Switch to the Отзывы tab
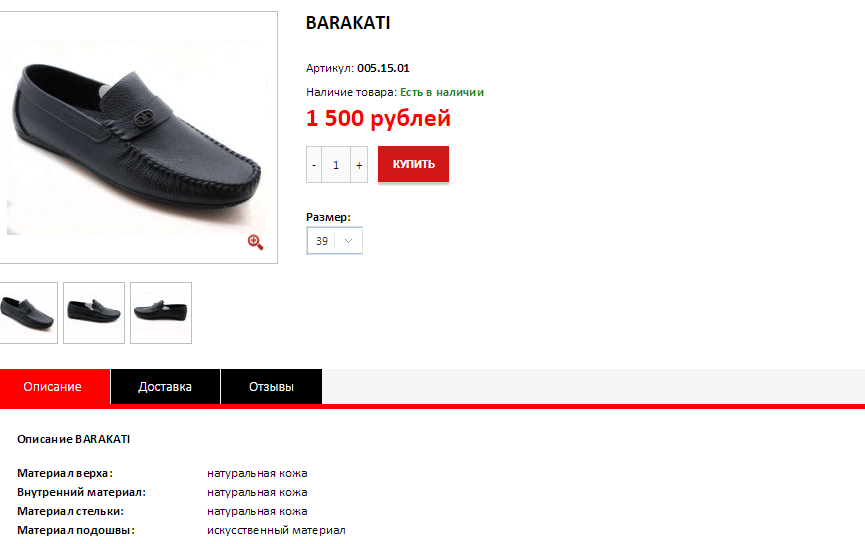The image size is (865, 544). [271, 387]
